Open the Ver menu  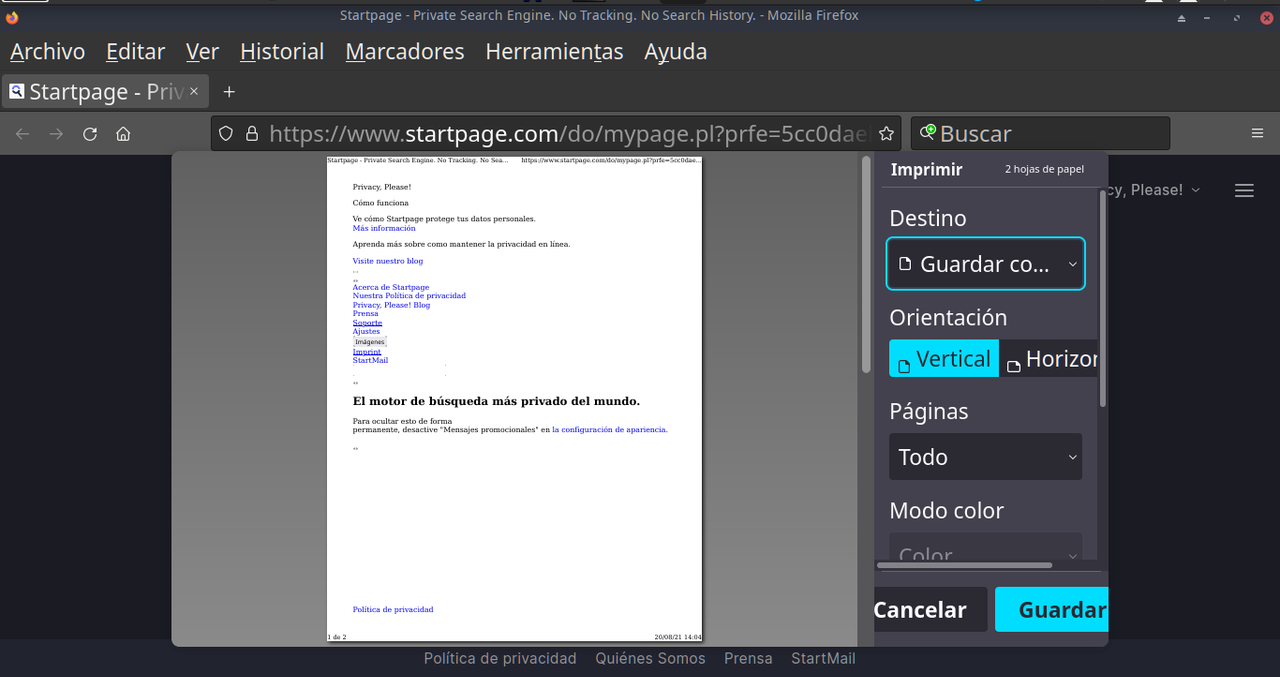pos(203,52)
